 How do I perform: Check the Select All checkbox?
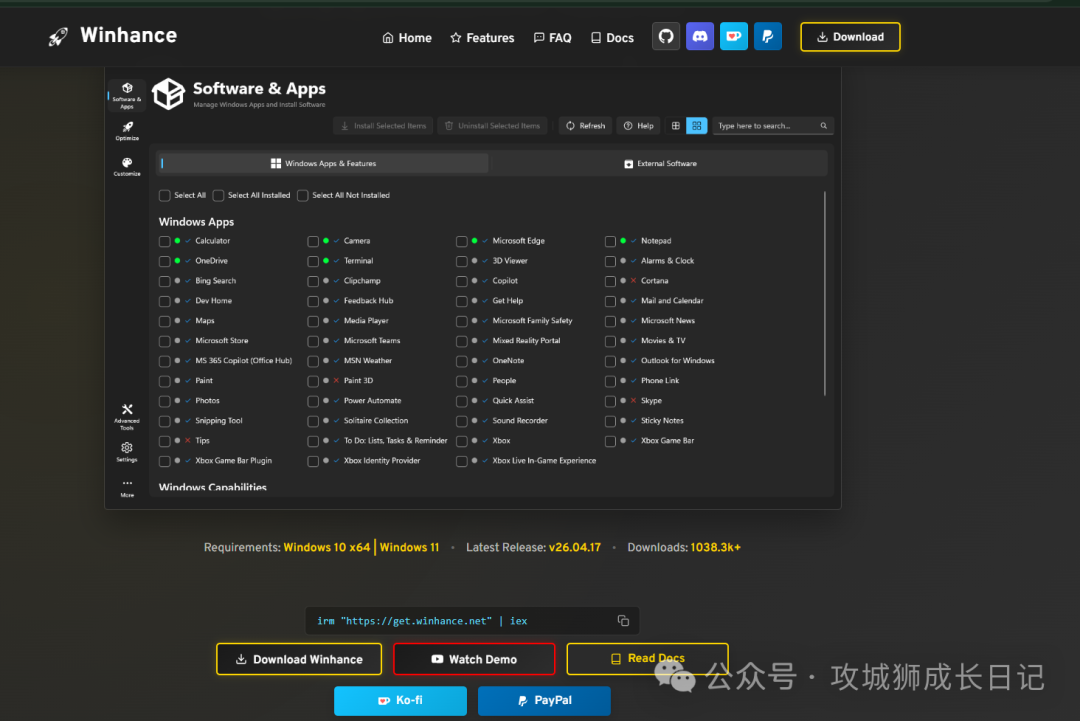point(165,196)
